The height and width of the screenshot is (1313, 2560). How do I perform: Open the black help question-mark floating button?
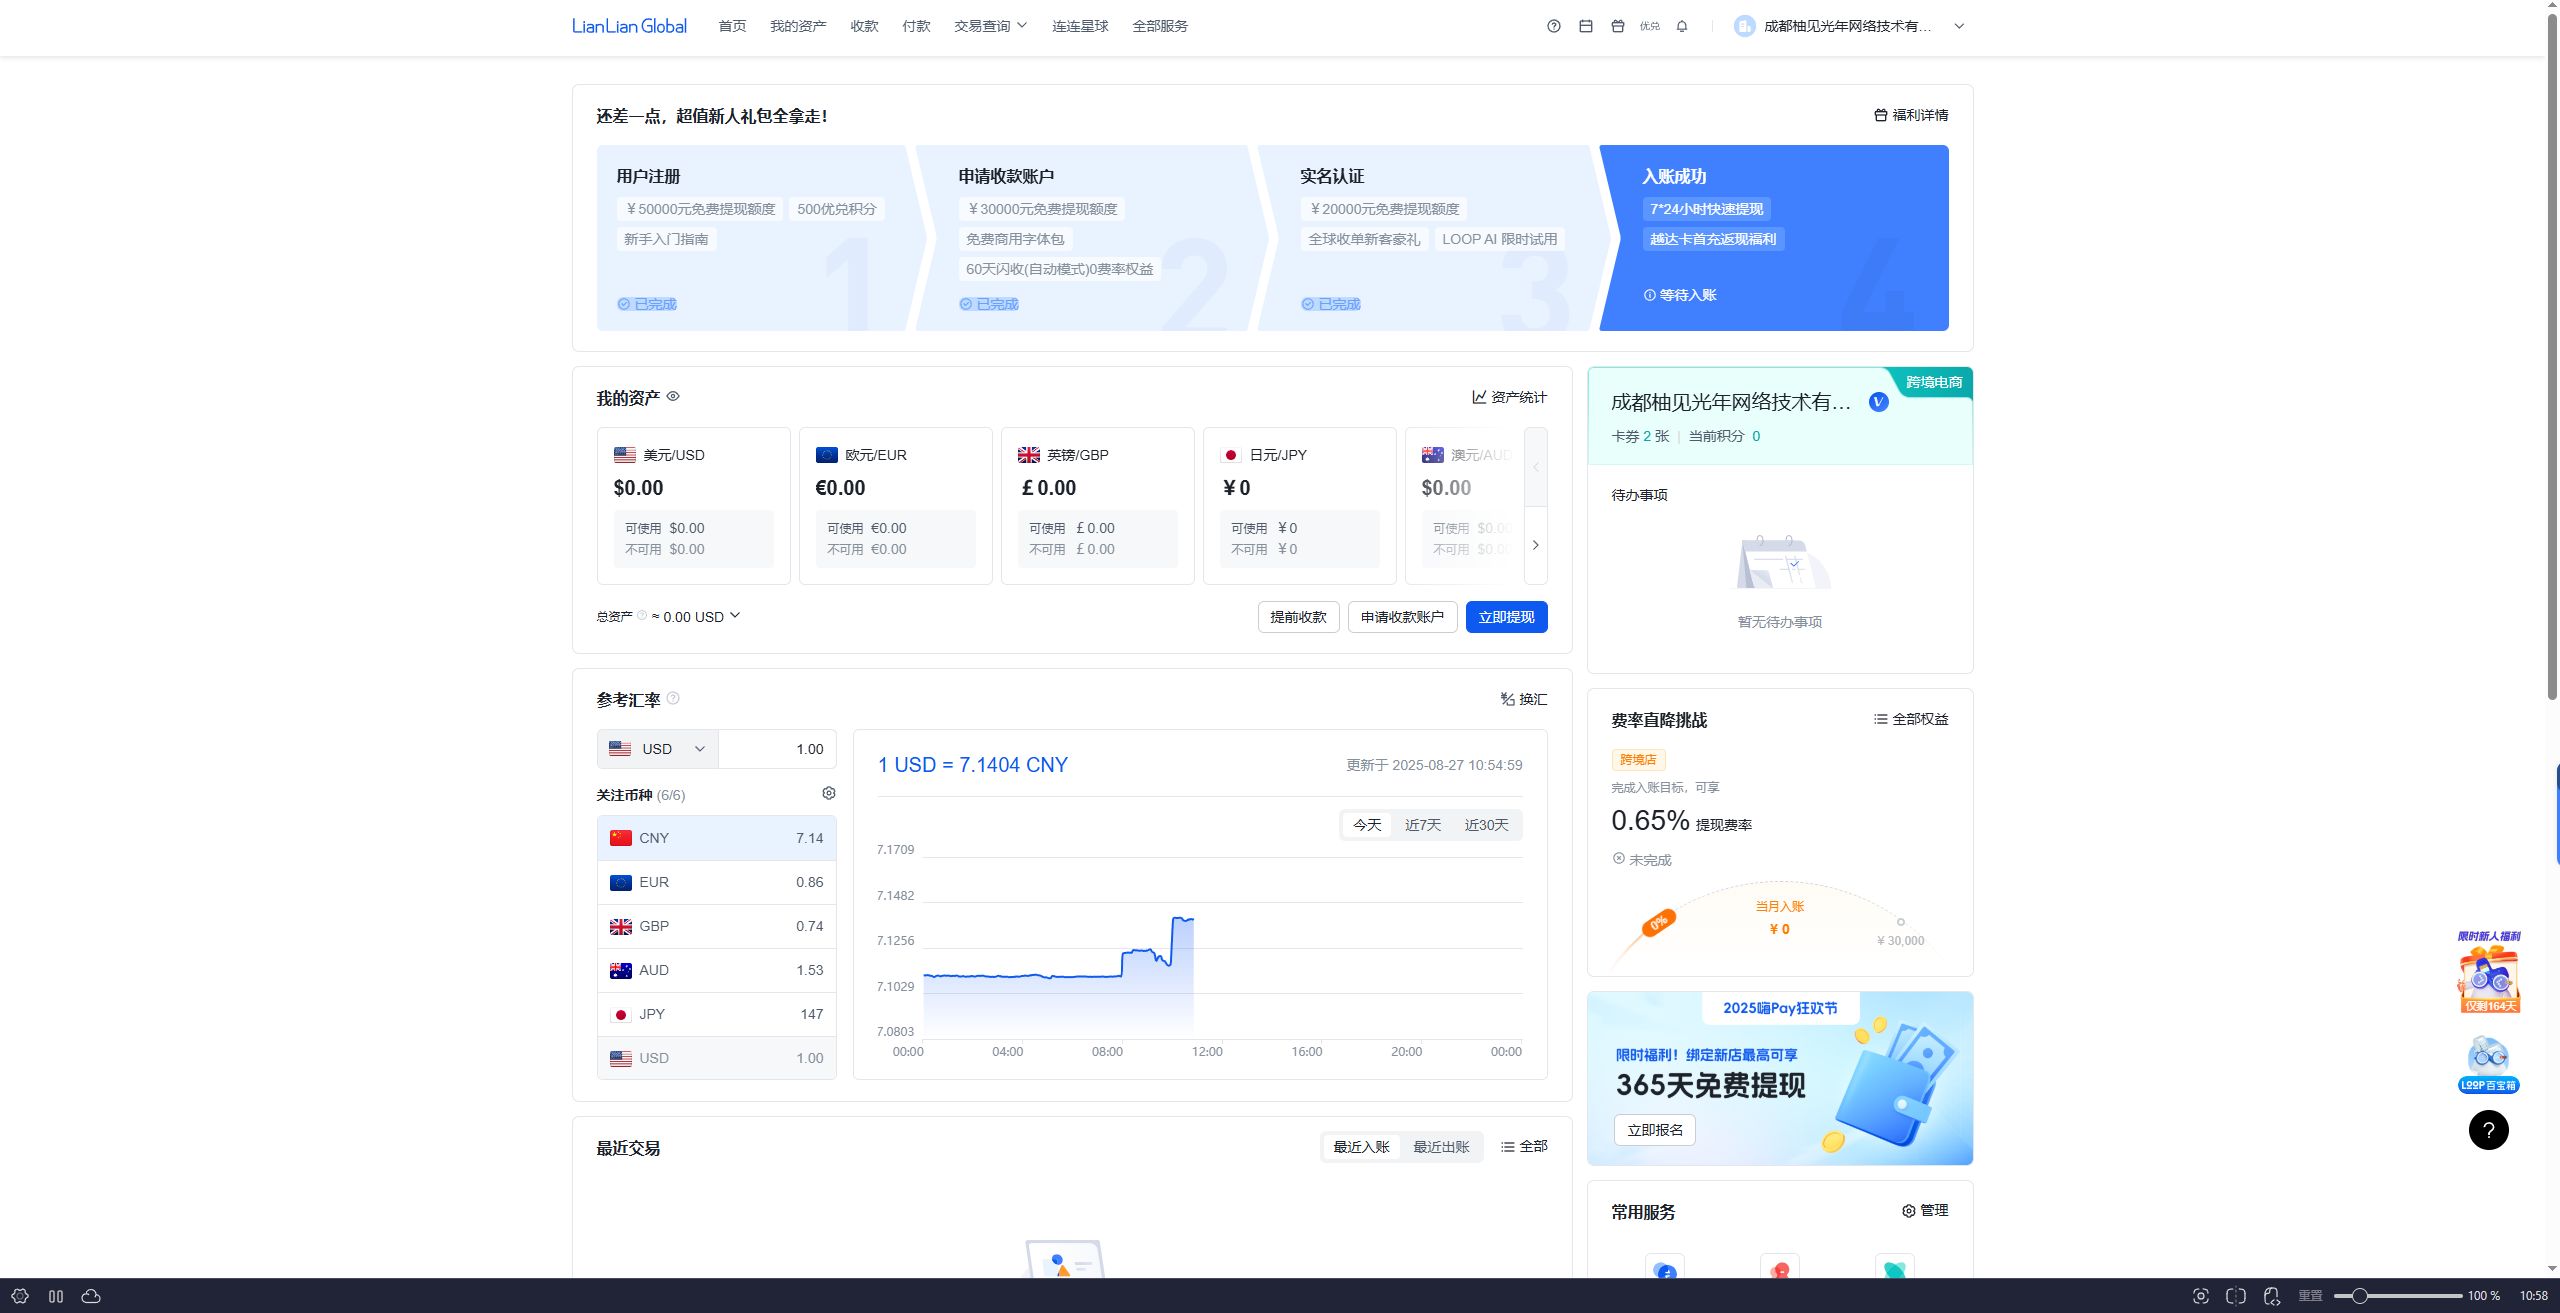pos(2489,1131)
